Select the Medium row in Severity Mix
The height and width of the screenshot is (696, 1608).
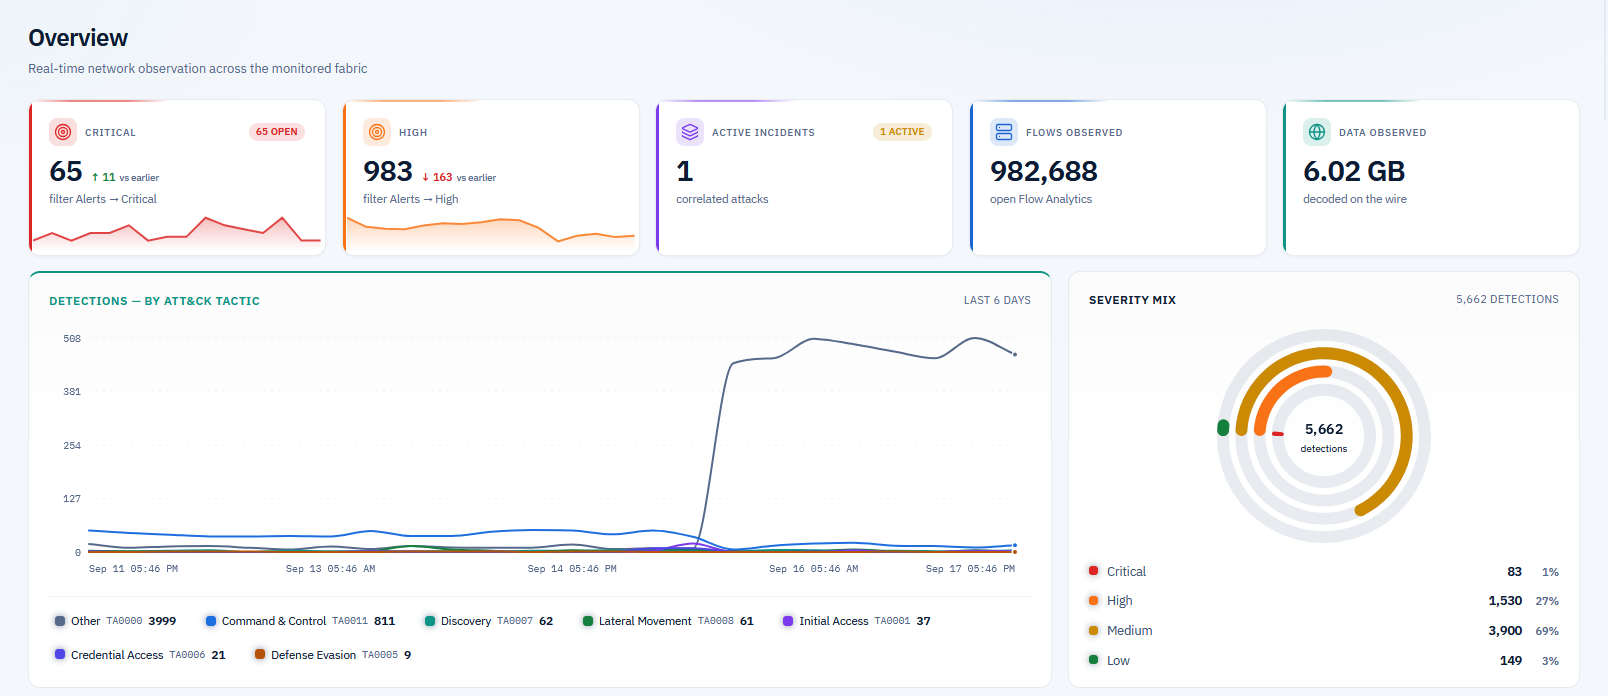pyautogui.click(x=1324, y=631)
